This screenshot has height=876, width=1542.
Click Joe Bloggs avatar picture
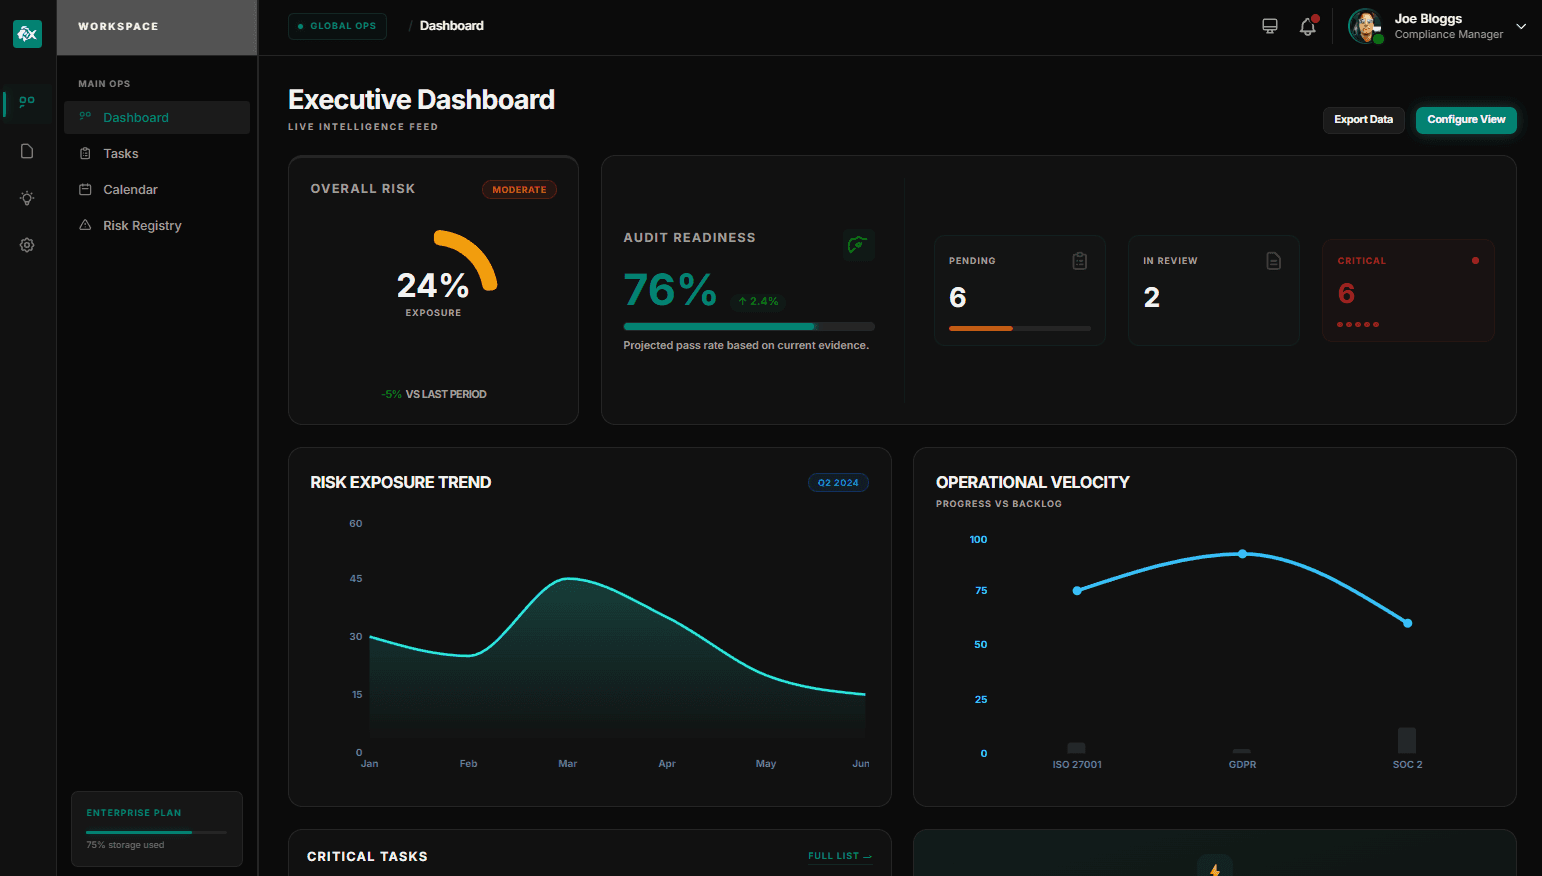point(1365,26)
